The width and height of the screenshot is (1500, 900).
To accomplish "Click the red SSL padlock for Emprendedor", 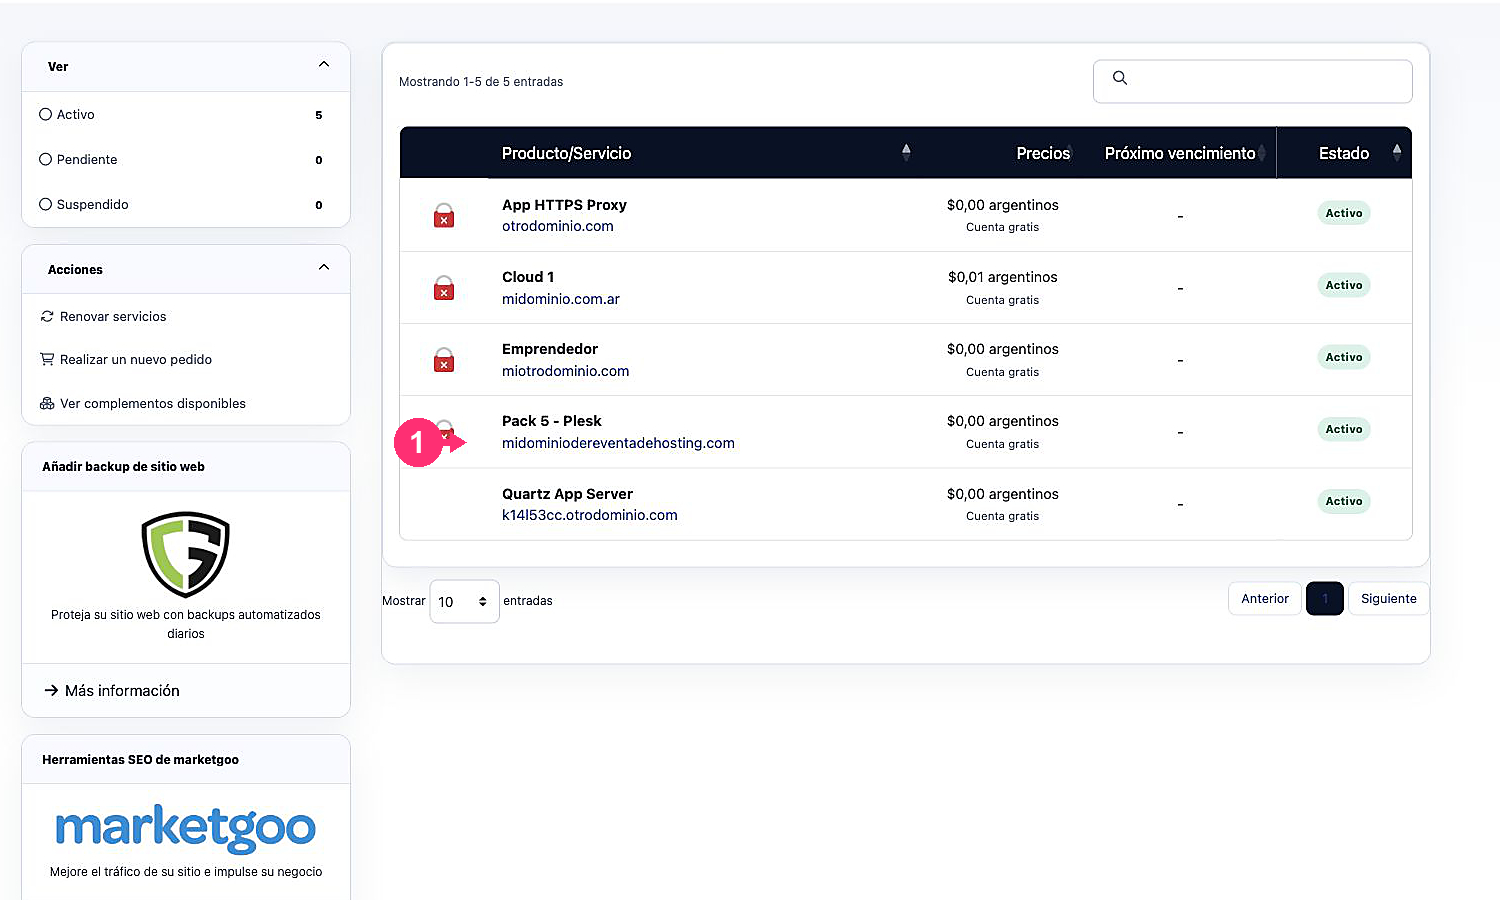I will tap(444, 360).
